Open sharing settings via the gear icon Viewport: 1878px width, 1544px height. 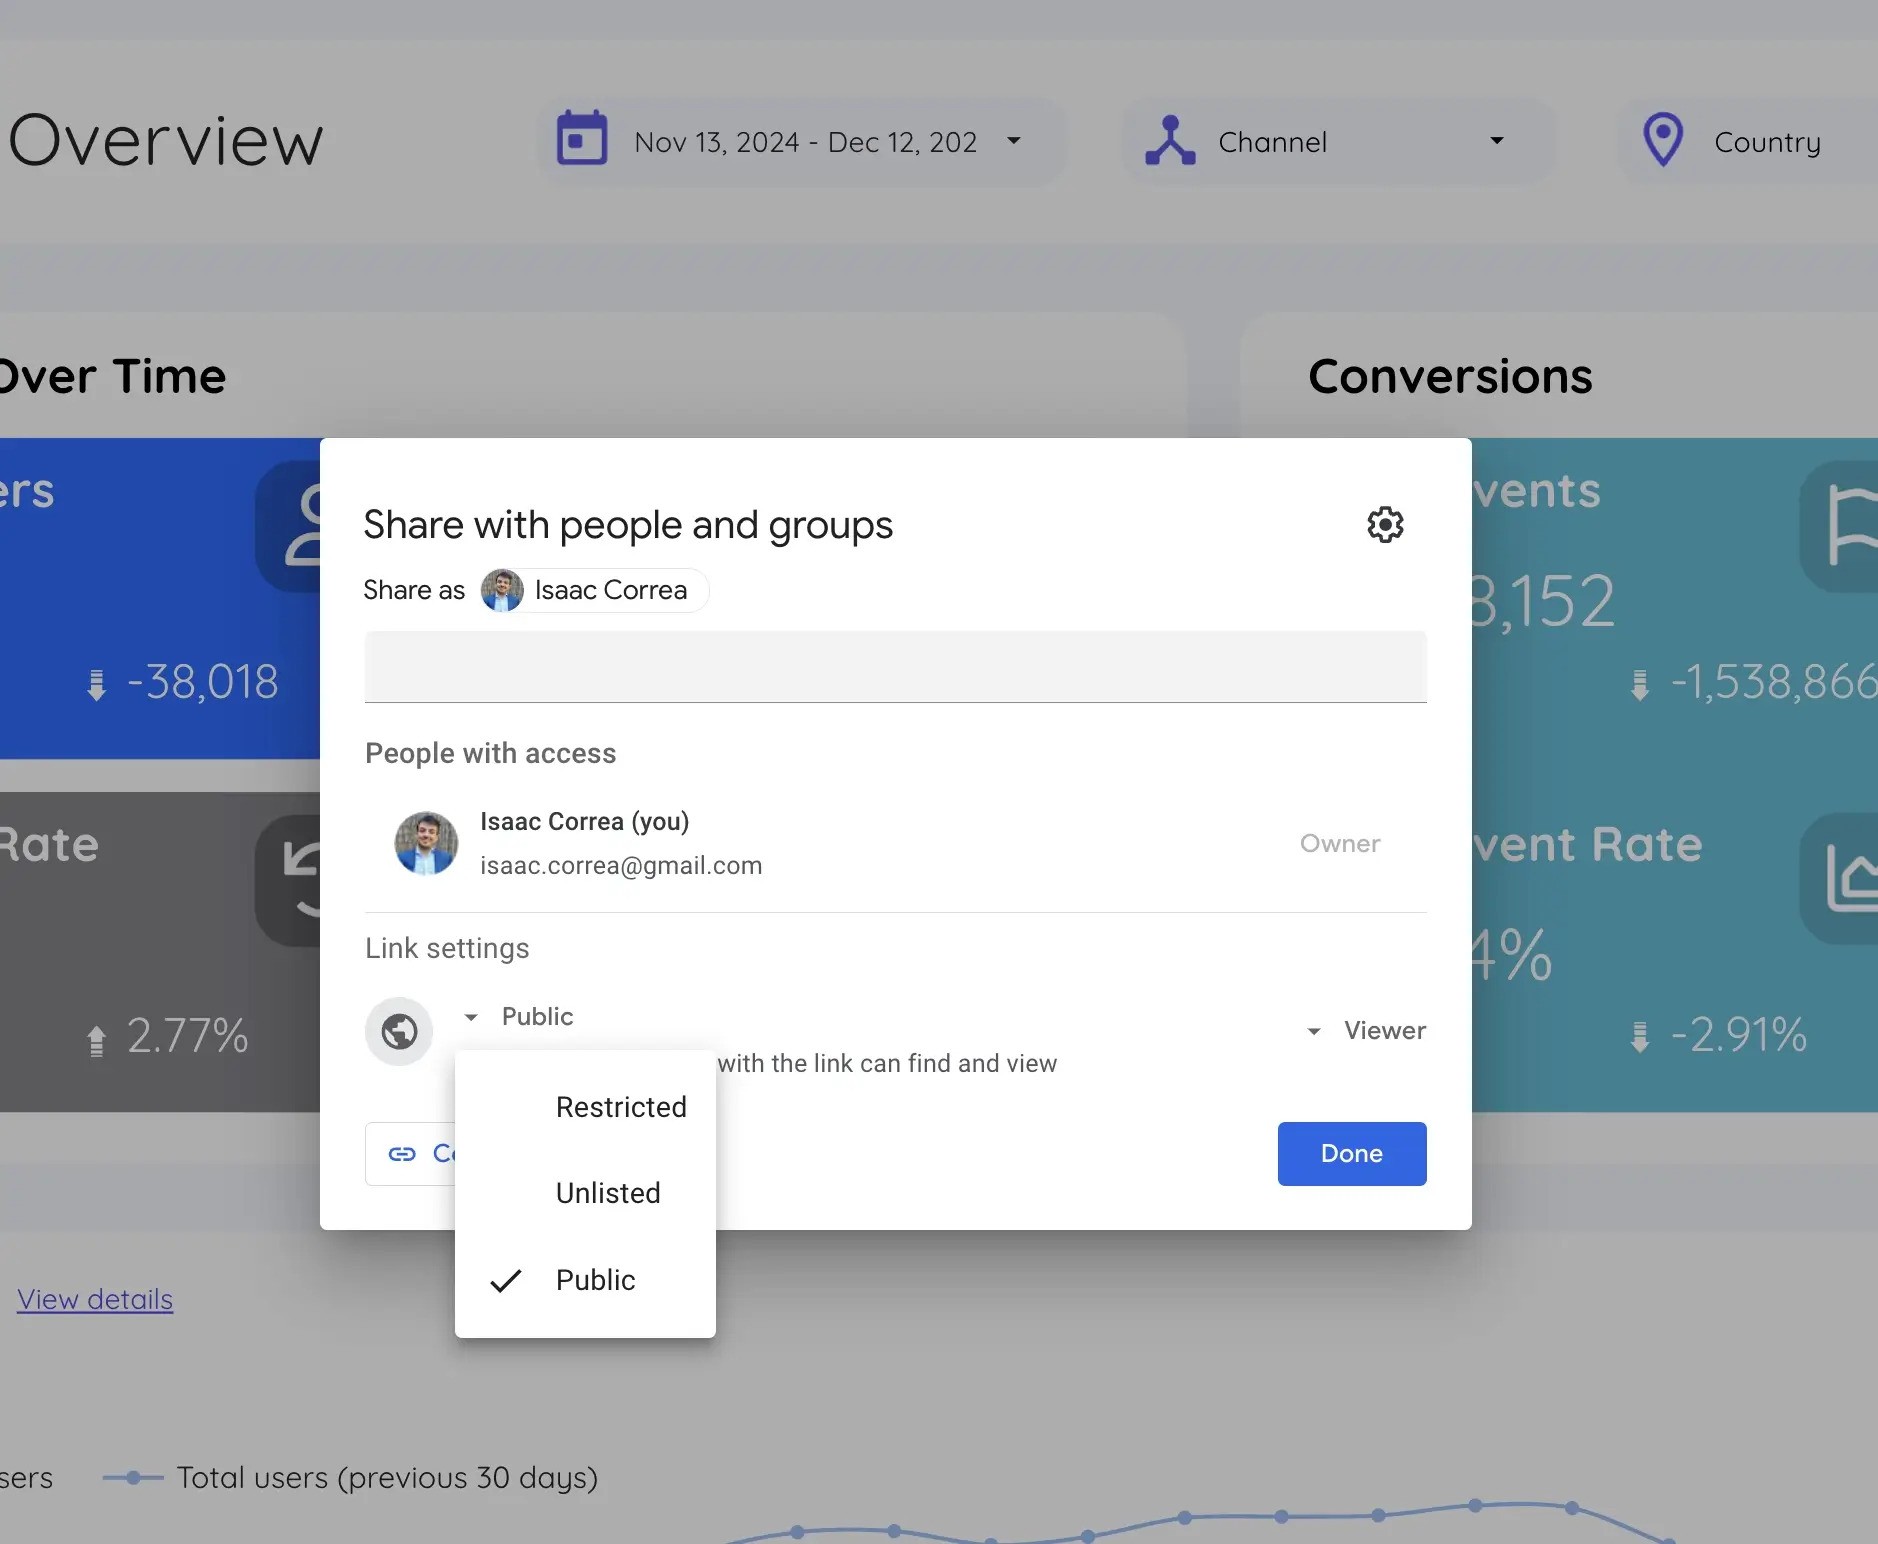[x=1385, y=524]
